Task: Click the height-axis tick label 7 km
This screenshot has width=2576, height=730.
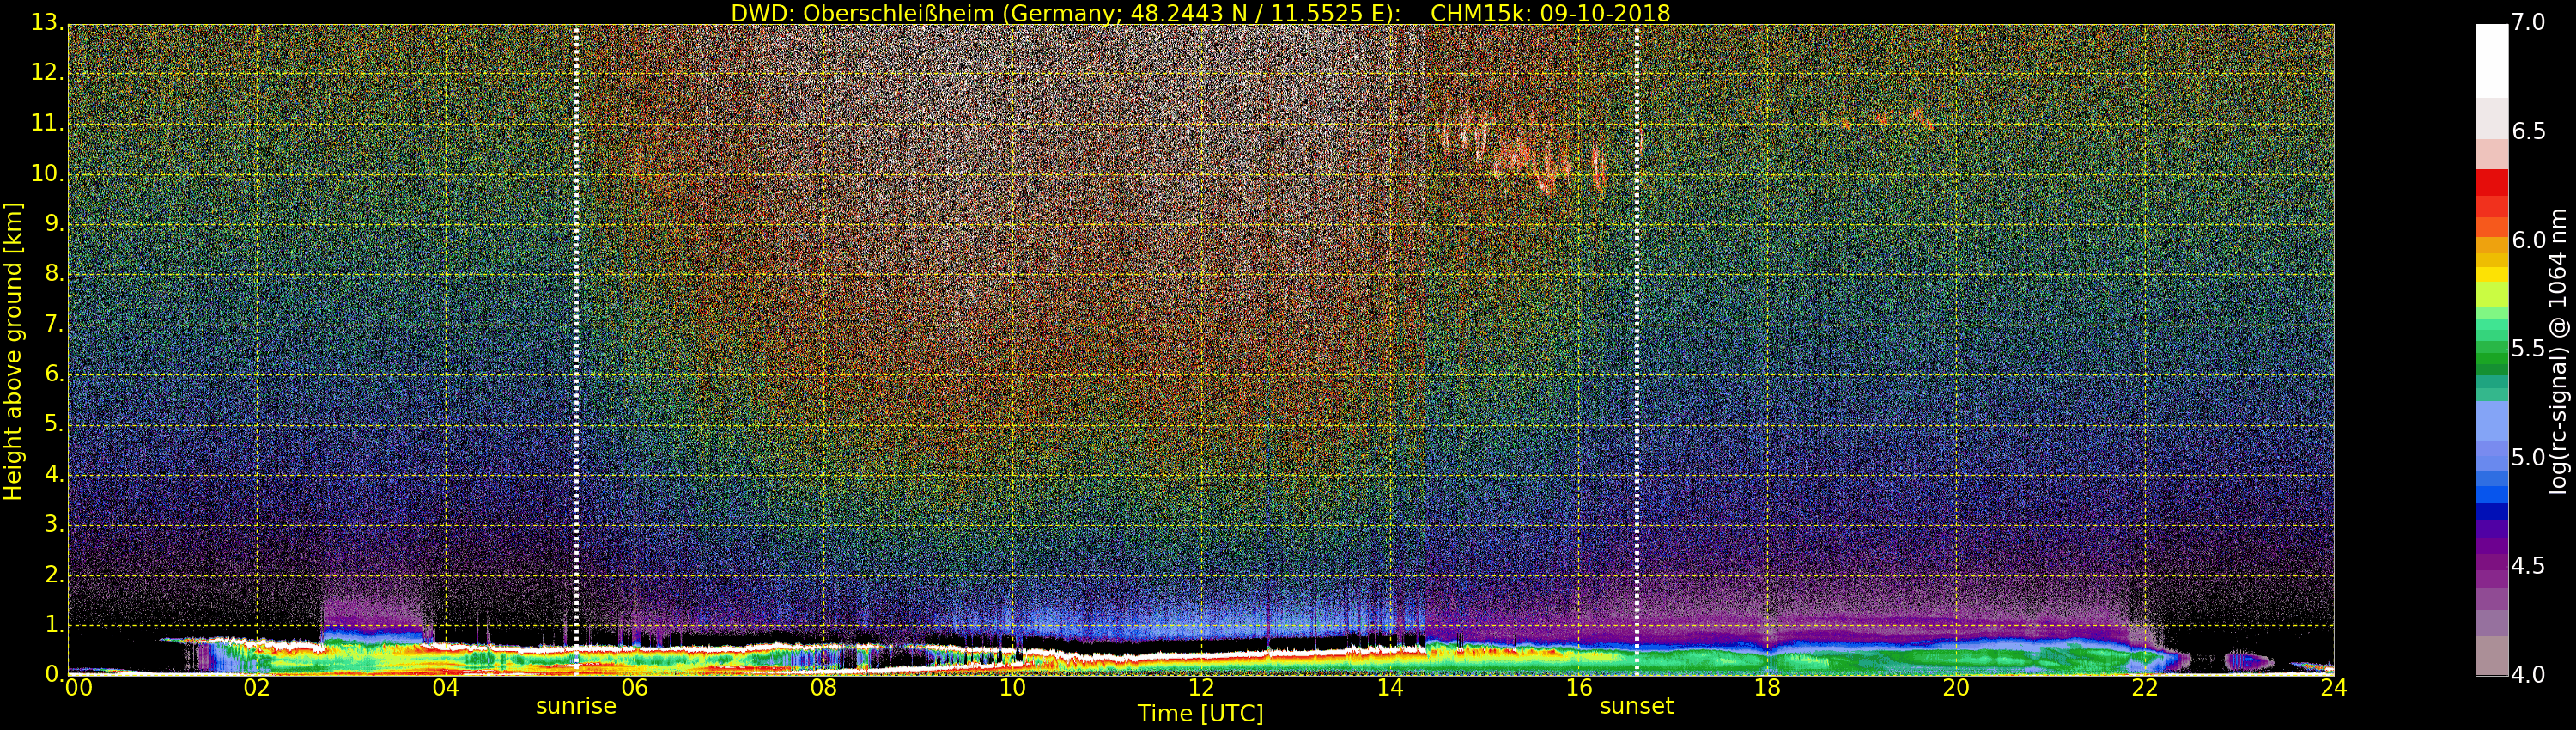Action: click(55, 324)
